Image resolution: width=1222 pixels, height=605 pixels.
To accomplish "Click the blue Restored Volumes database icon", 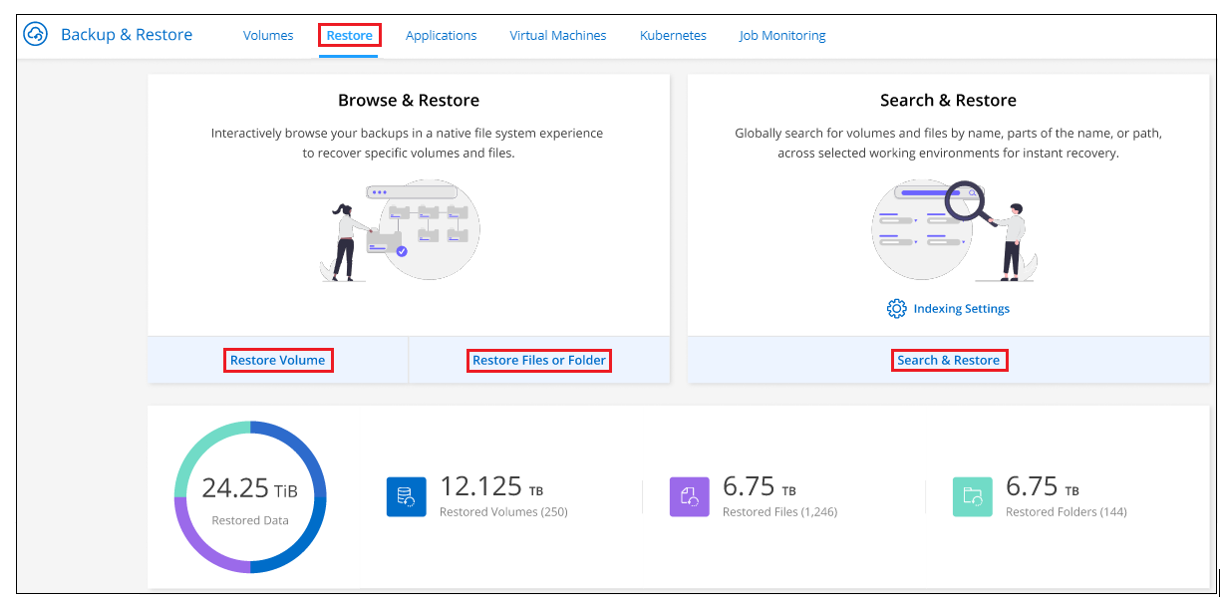I will (406, 496).
